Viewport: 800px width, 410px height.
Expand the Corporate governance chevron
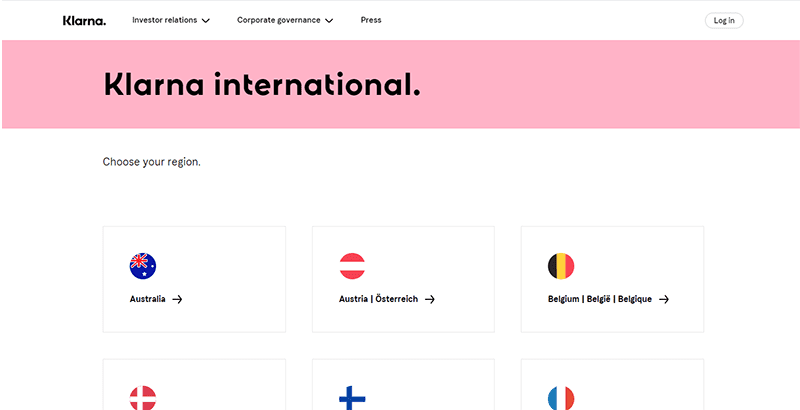click(329, 21)
